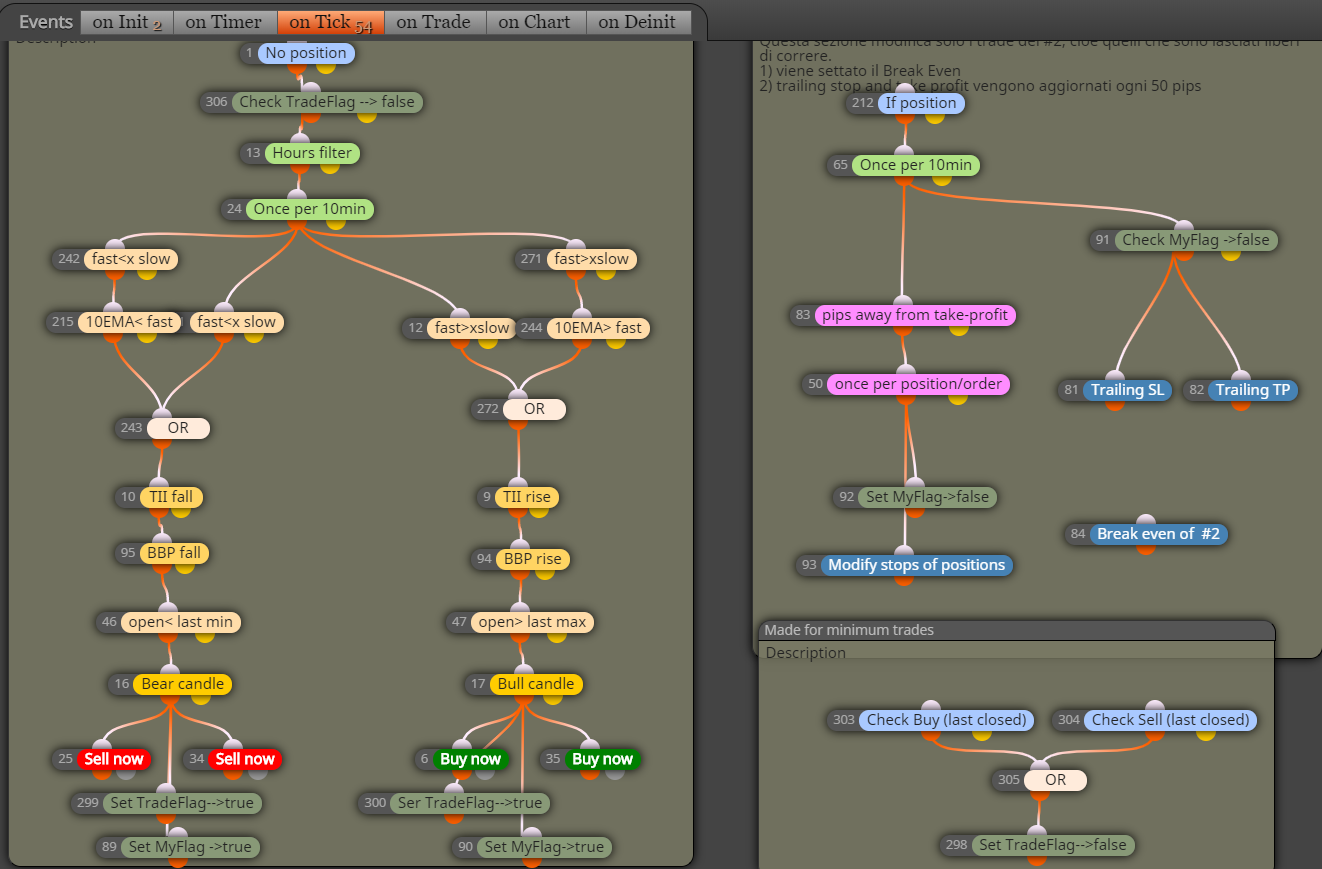Select the No position block numbered 1
The width and height of the screenshot is (1322, 869).
pos(305,53)
